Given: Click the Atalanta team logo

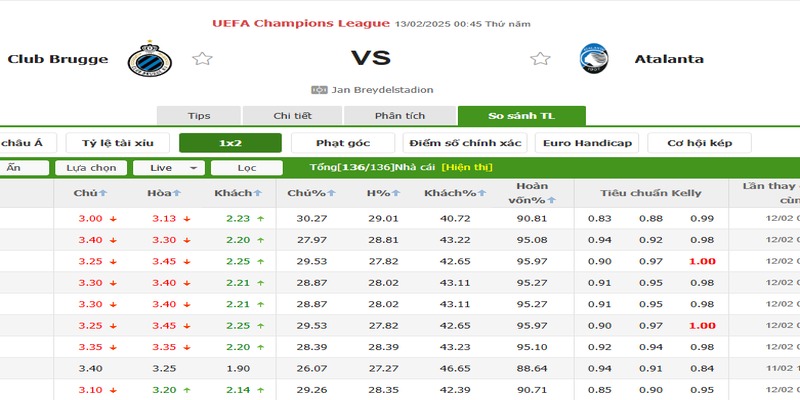Looking at the screenshot, I should (x=594, y=59).
